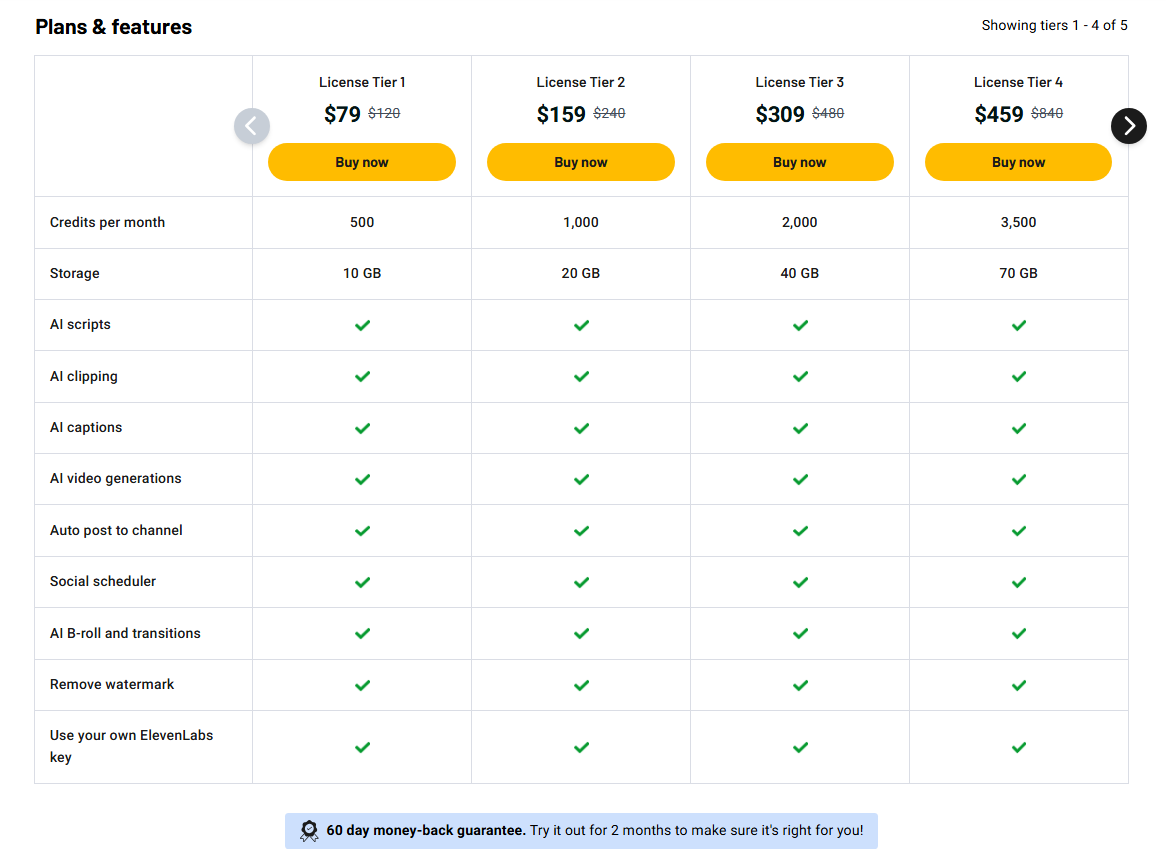Click the AI B-roll and transitions label
The width and height of the screenshot is (1166, 866).
click(x=125, y=633)
